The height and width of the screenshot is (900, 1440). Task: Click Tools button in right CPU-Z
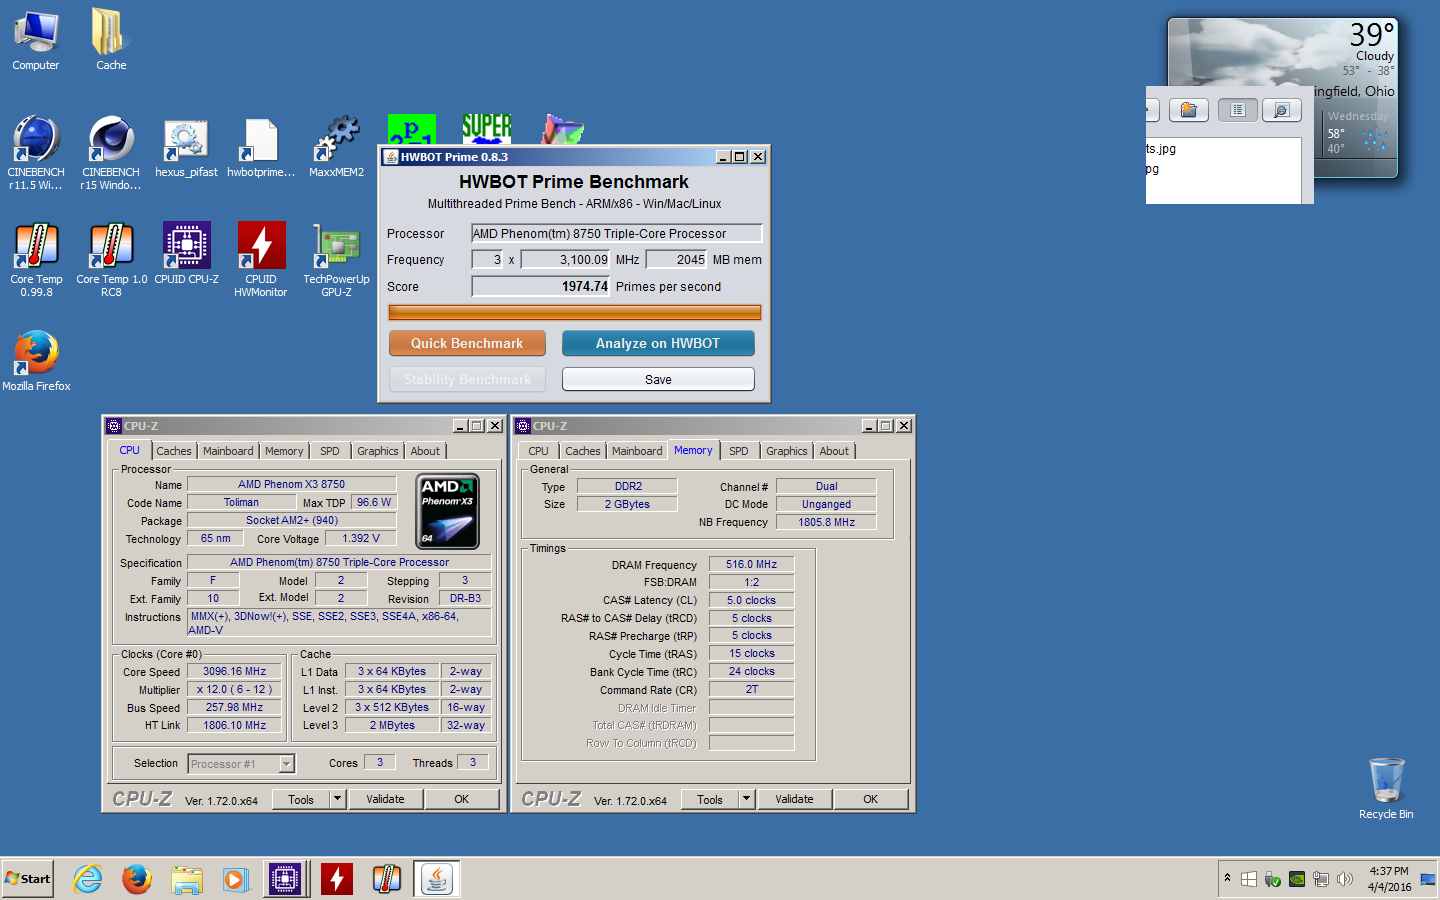(710, 799)
